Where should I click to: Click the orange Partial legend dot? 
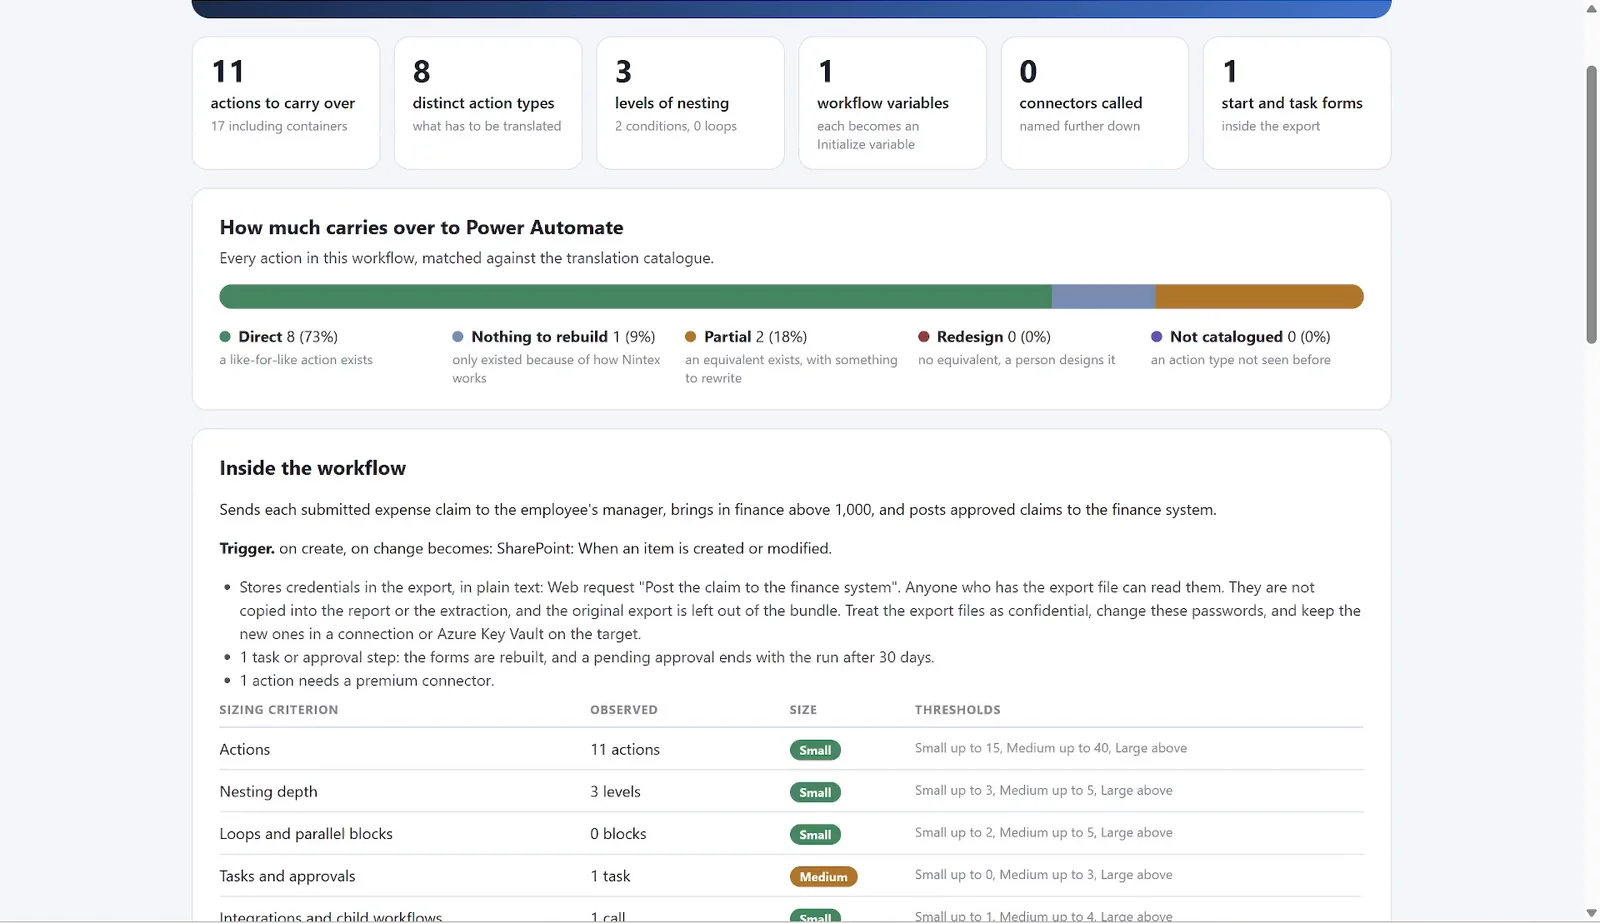(691, 337)
